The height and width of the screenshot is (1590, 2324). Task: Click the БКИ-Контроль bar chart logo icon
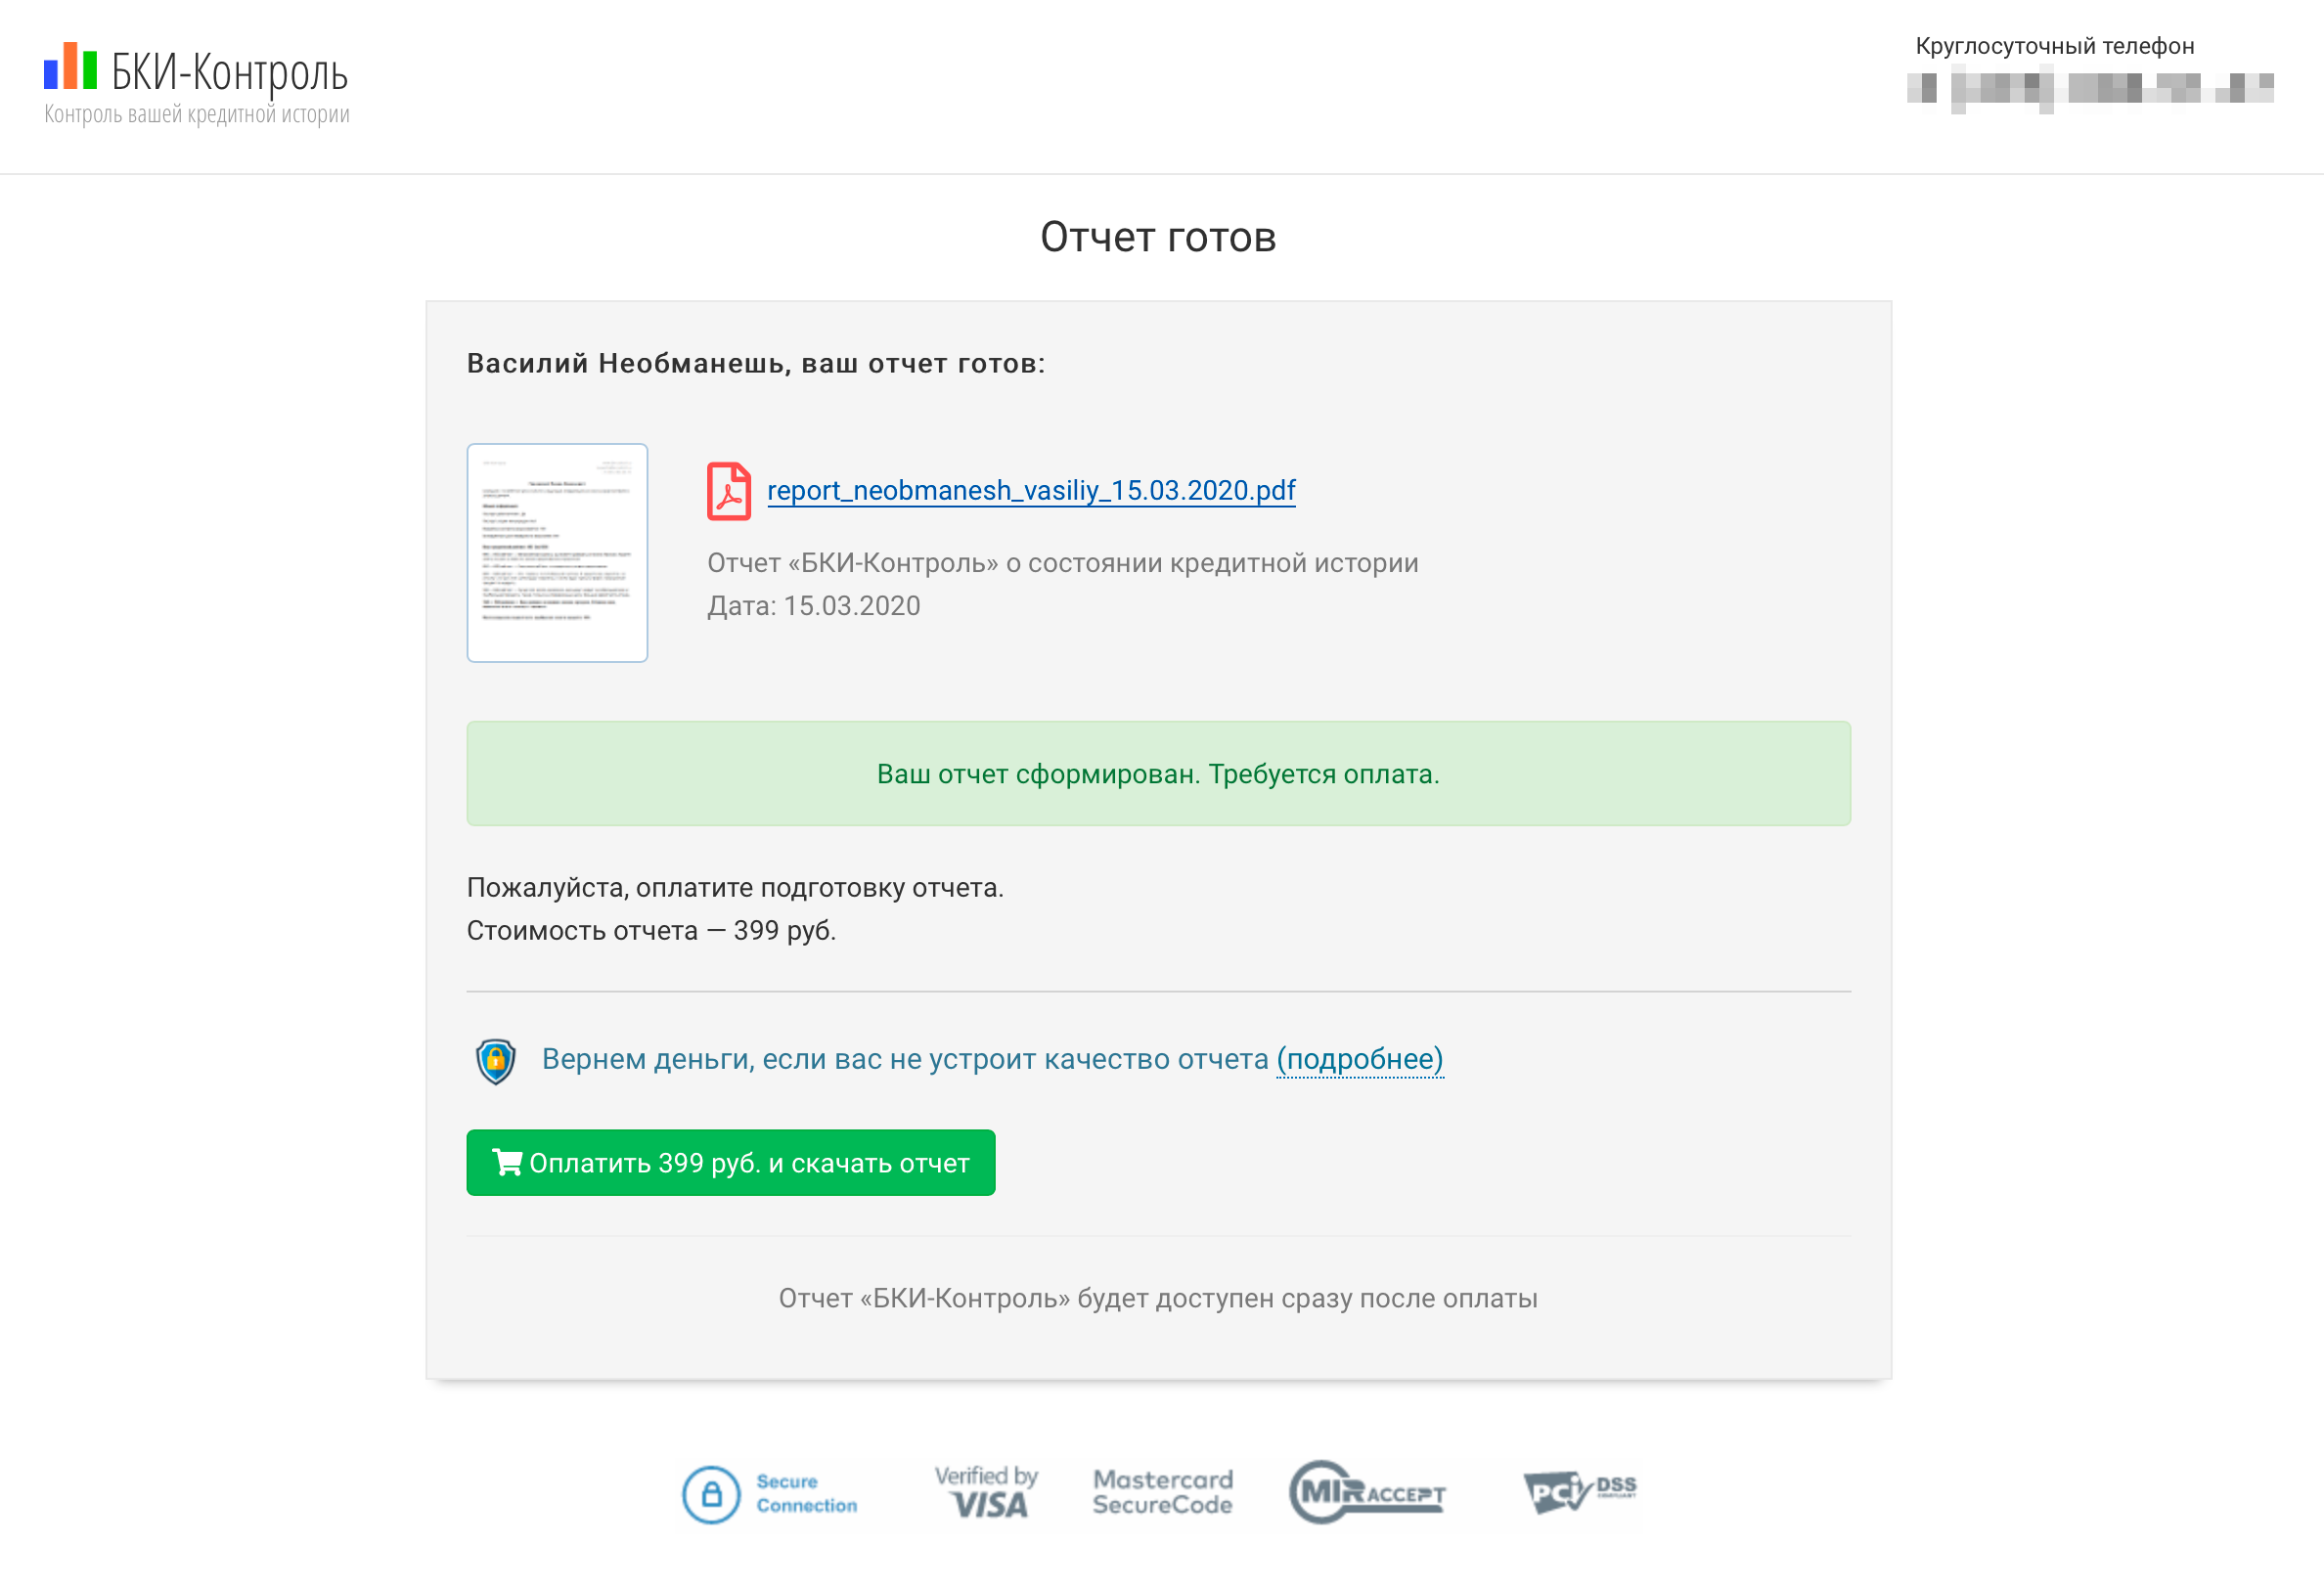[70, 66]
